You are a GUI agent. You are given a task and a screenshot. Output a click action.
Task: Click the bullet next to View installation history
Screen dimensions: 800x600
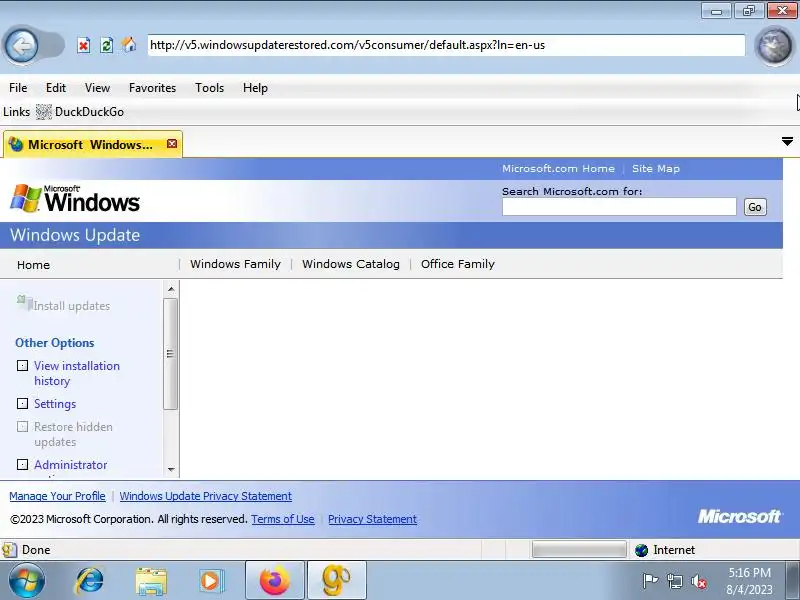point(22,365)
